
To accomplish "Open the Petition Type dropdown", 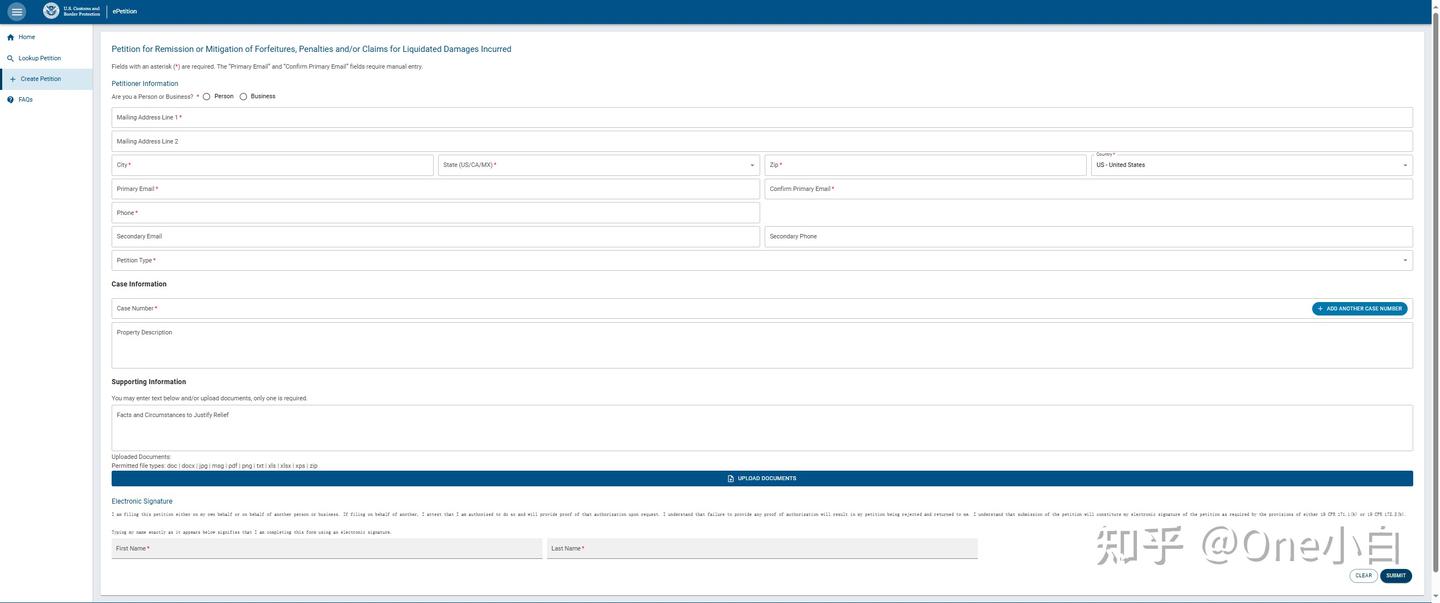I will 762,260.
